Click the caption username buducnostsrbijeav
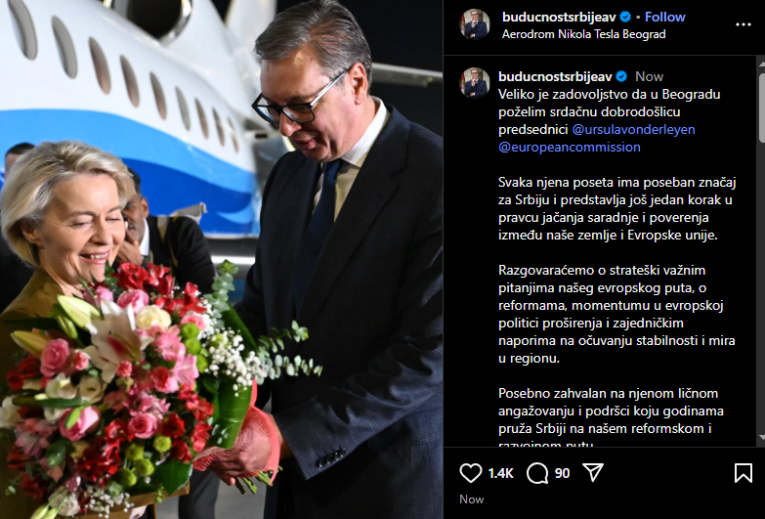765x519 pixels. point(555,77)
